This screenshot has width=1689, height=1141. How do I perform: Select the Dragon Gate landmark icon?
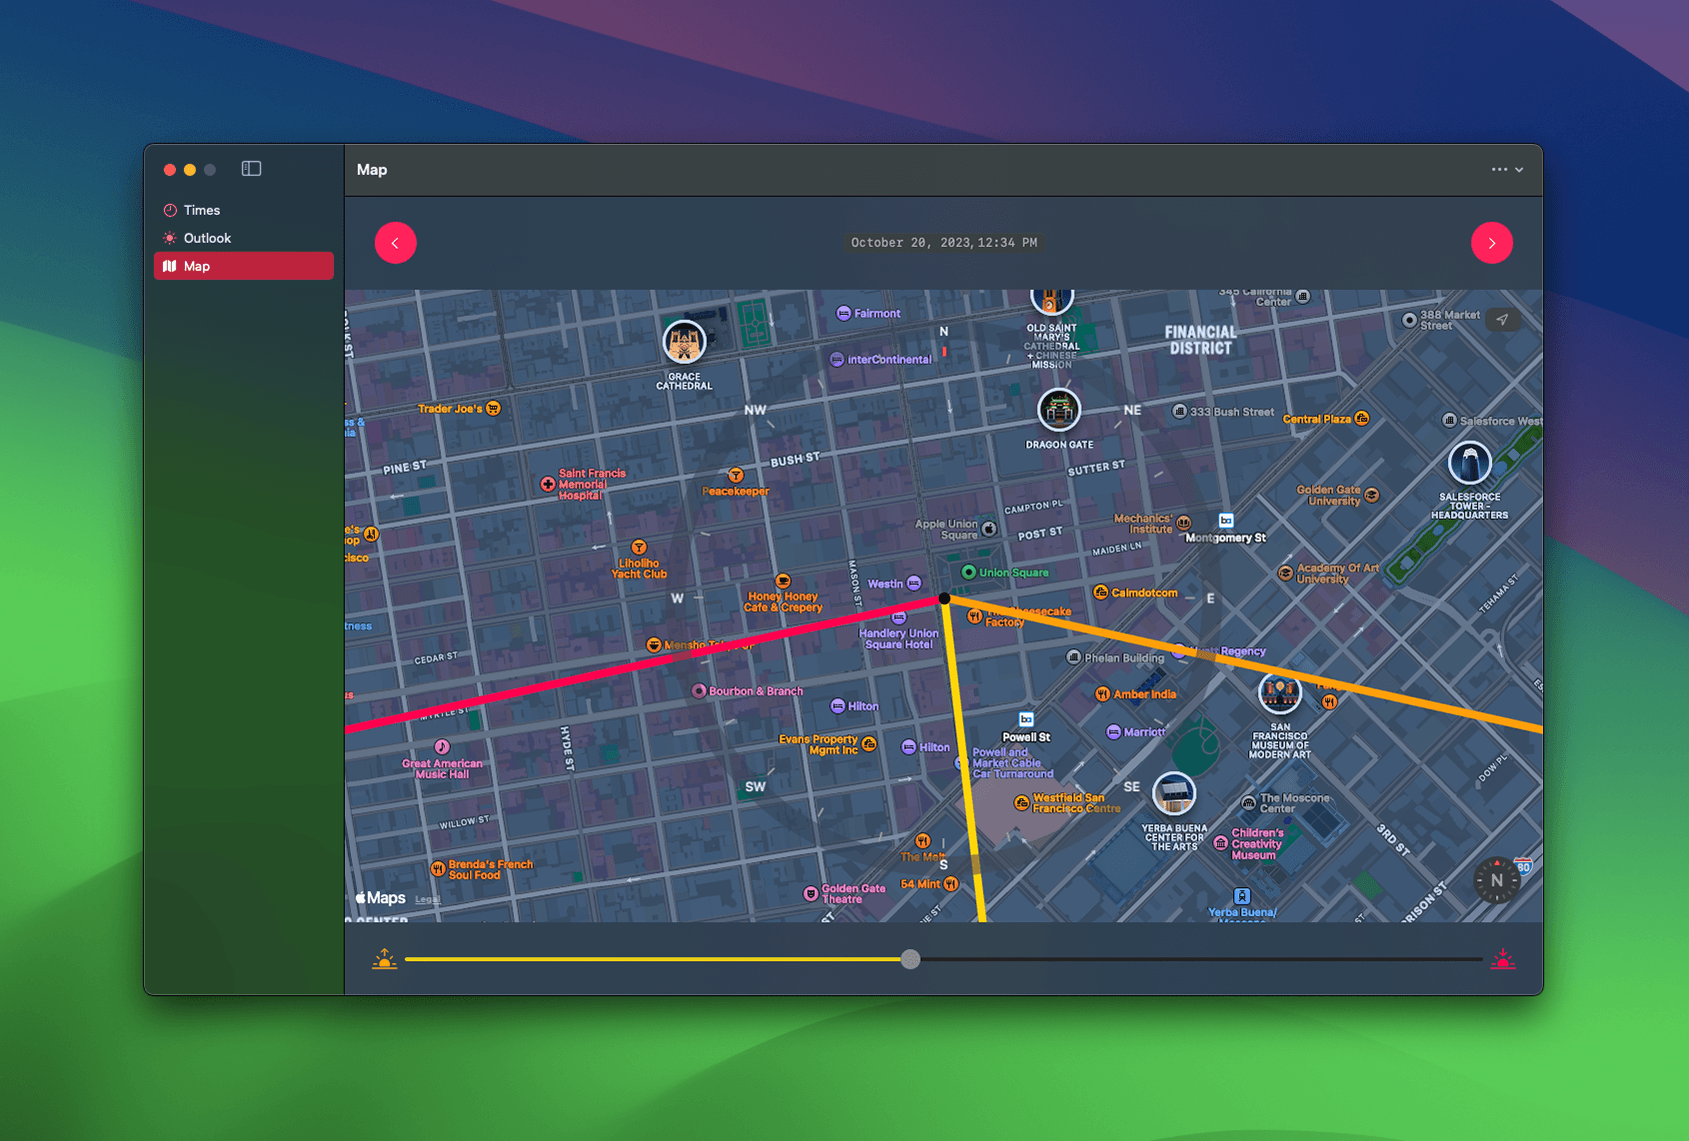tap(1058, 409)
